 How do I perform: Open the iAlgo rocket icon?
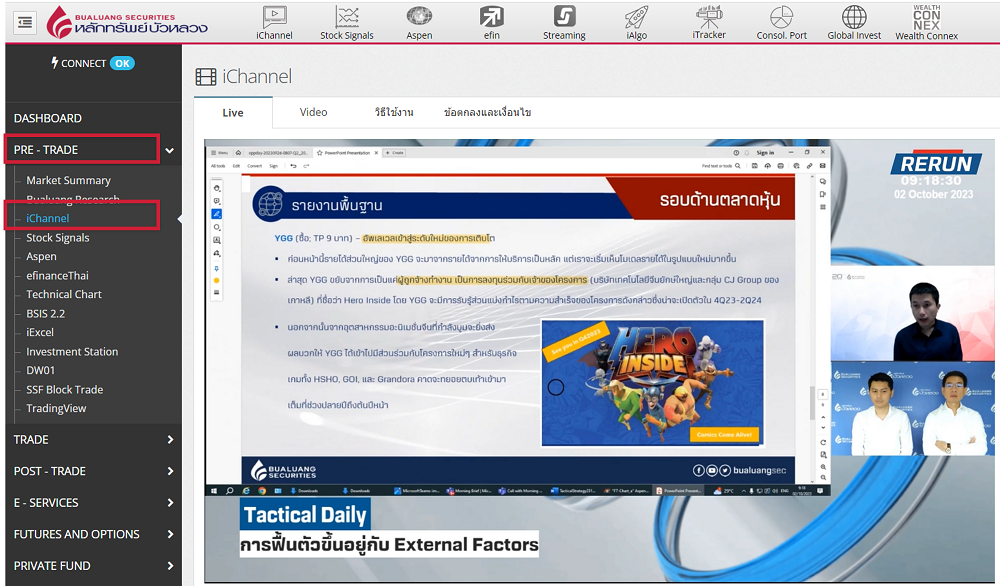click(x=636, y=23)
